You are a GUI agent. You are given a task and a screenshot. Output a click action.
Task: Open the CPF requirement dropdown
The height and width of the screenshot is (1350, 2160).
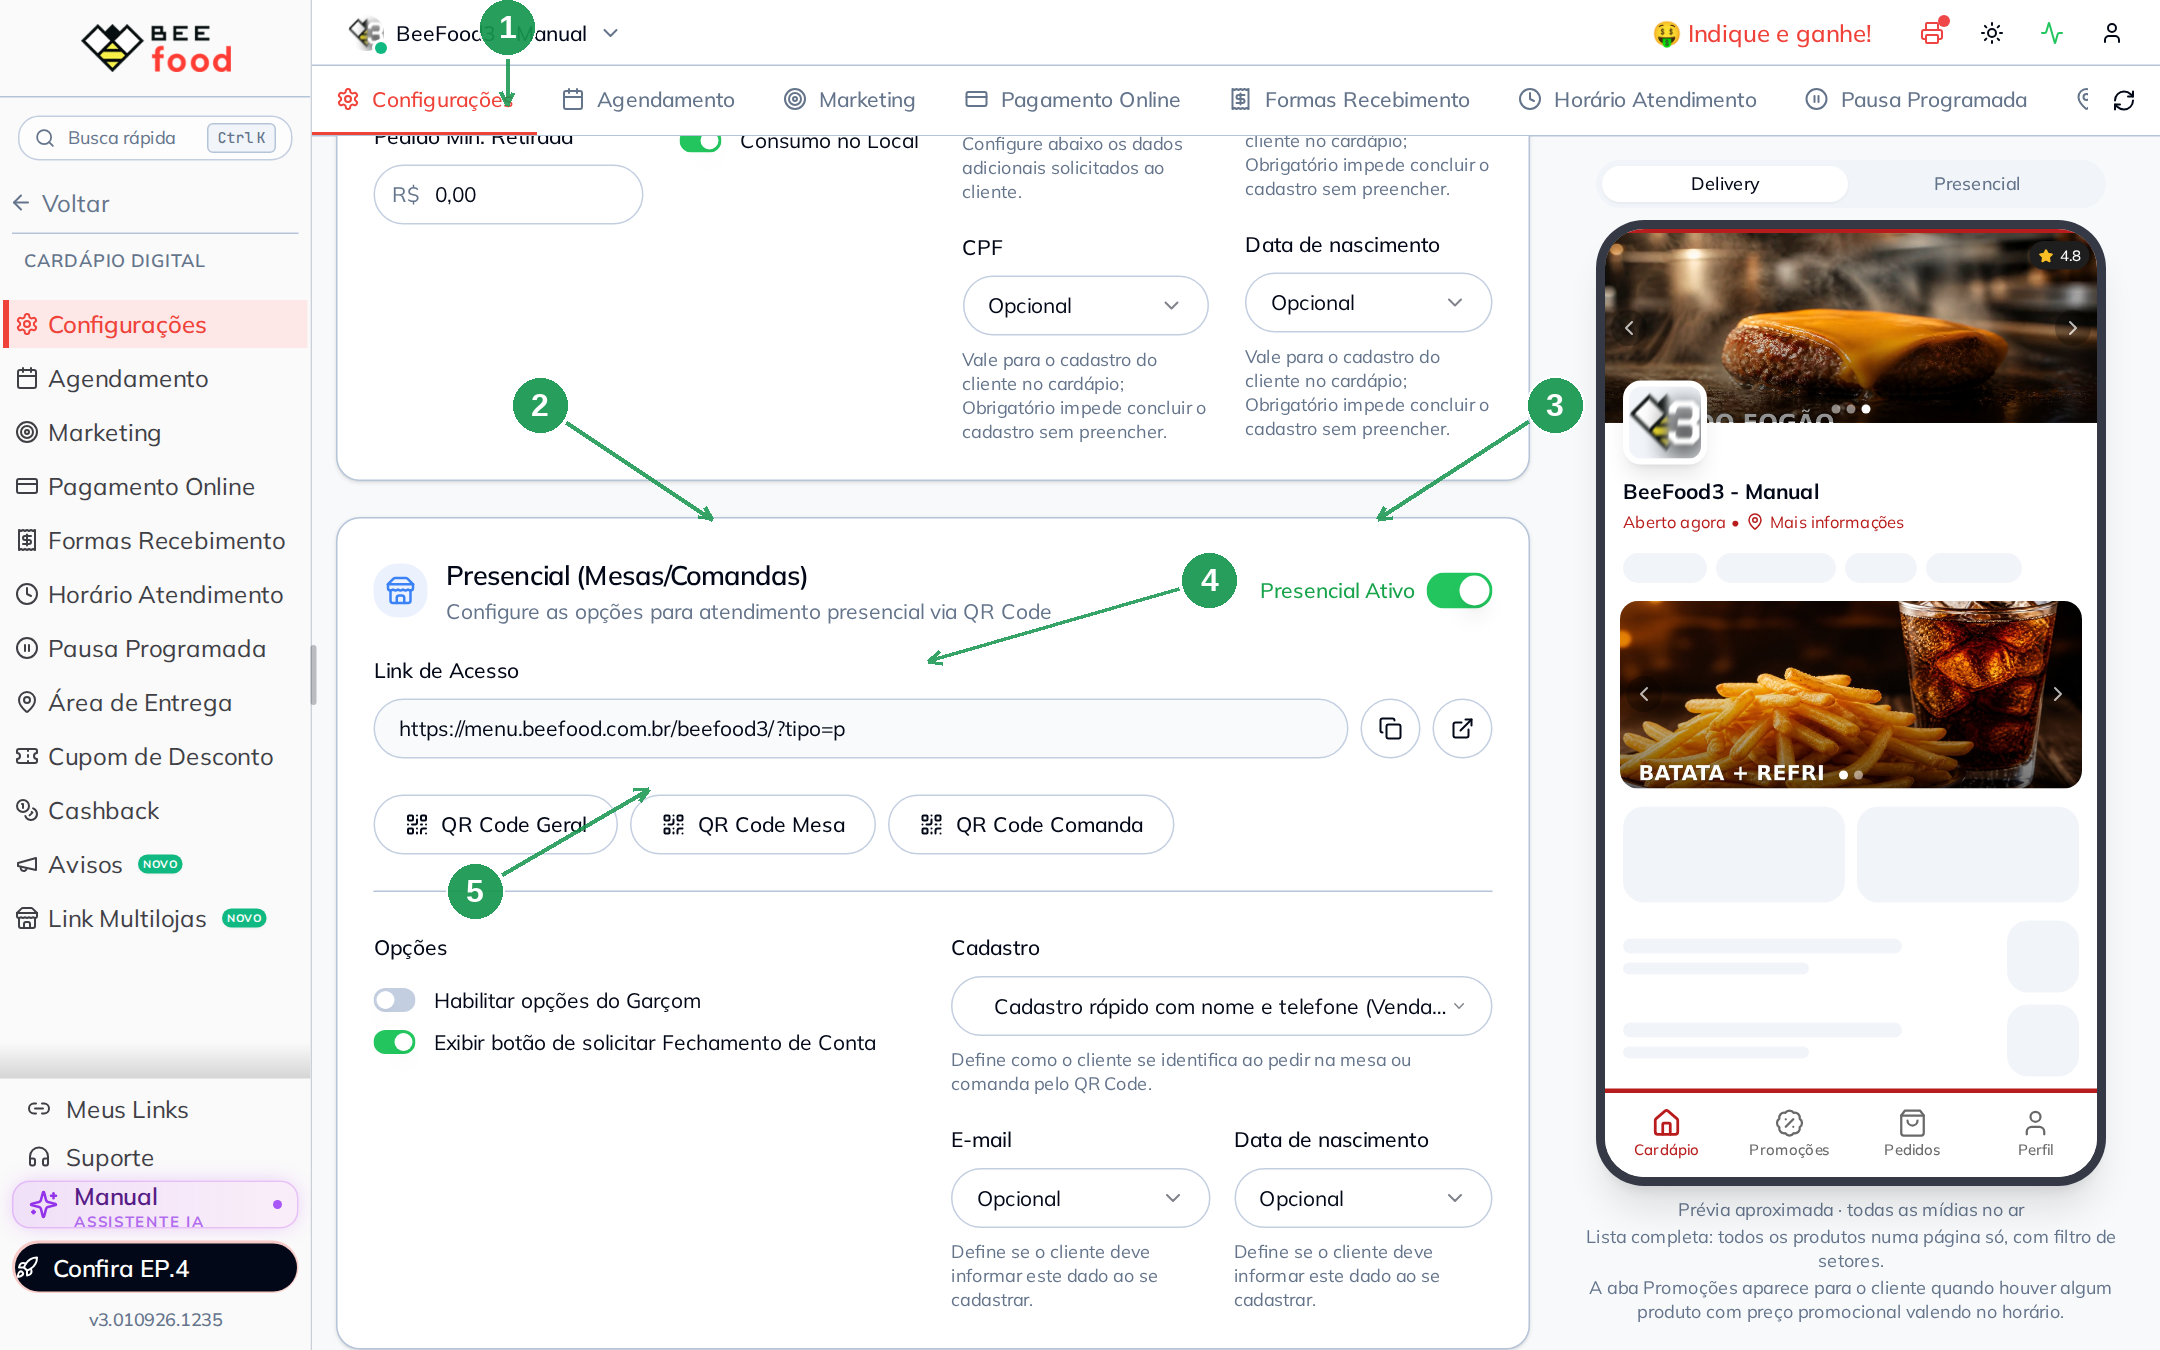(1085, 306)
